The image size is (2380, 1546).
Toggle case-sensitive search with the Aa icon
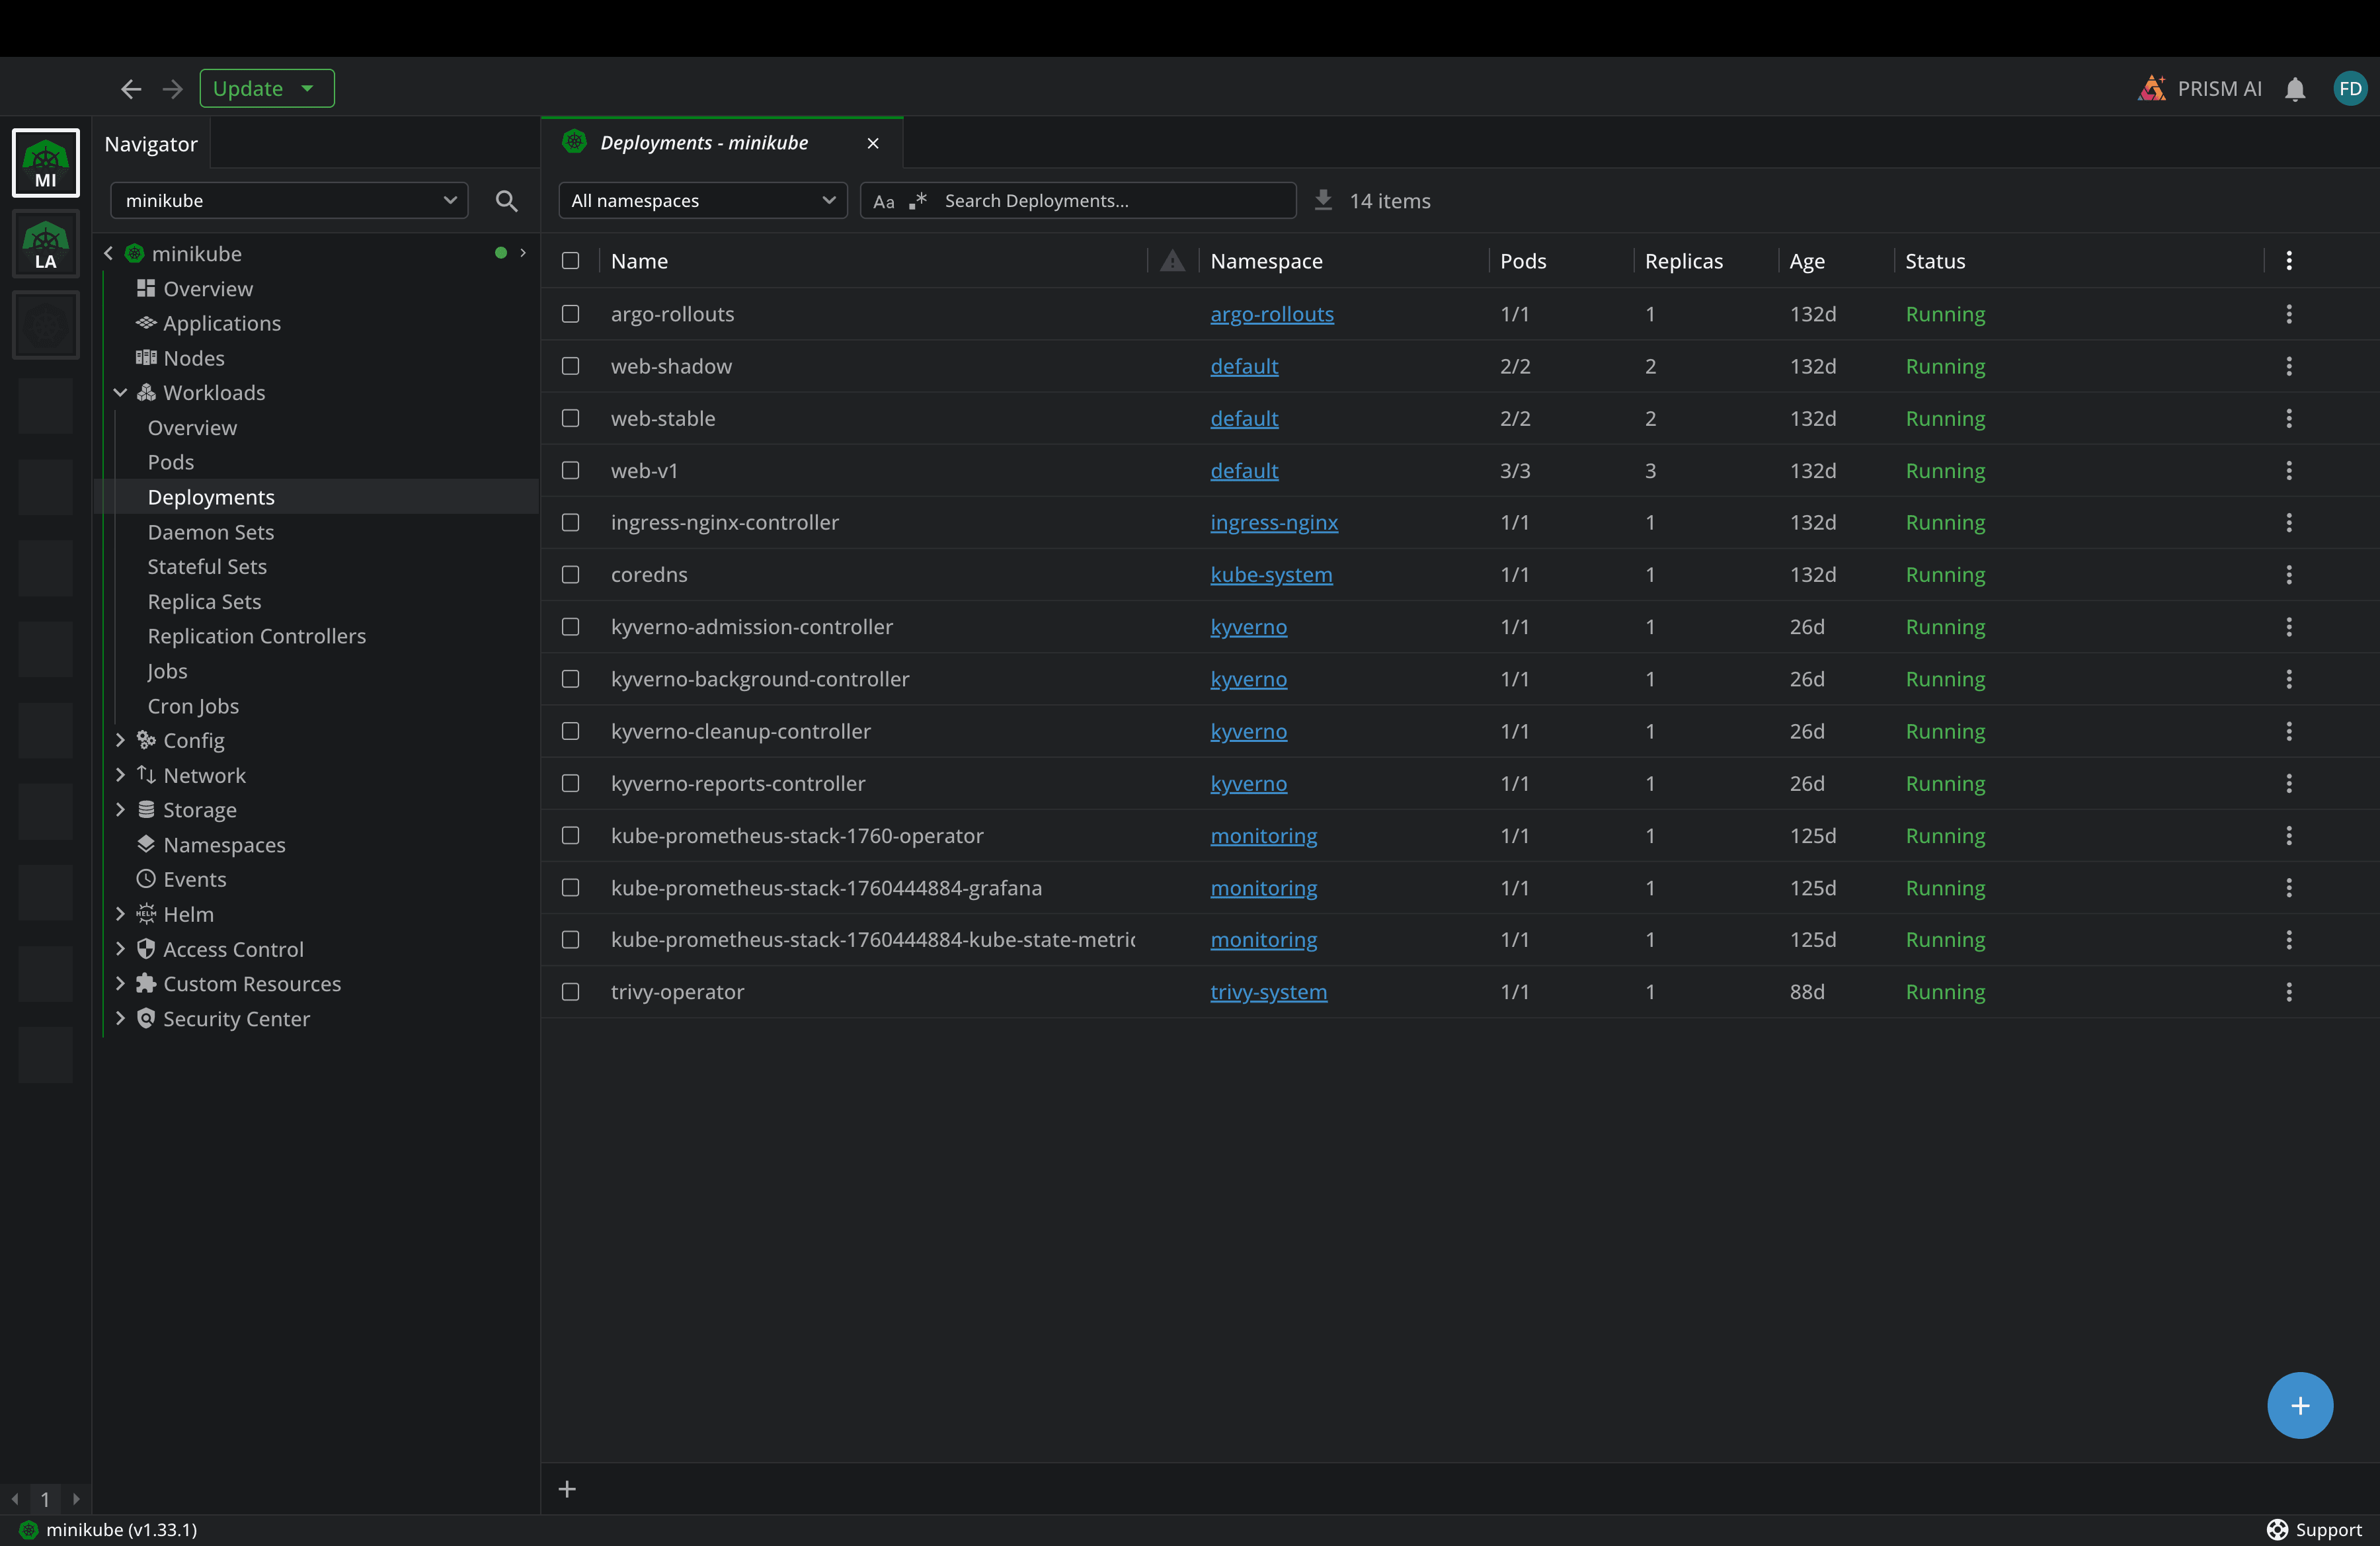[884, 201]
